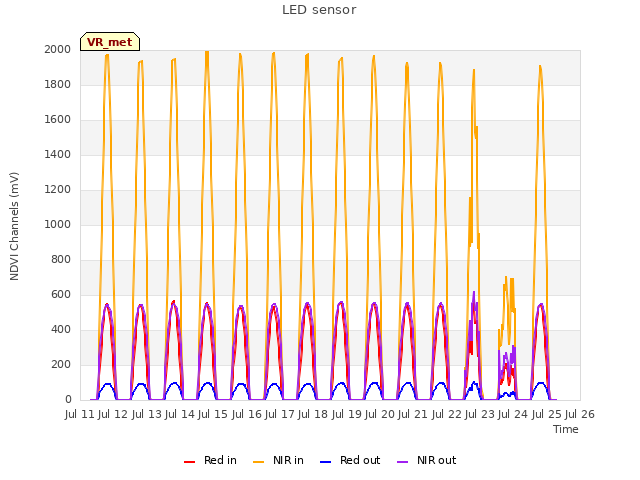This screenshot has width=640, height=480.
Task: Click the Jul 14 x-axis label
Action: pyautogui.click(x=180, y=414)
